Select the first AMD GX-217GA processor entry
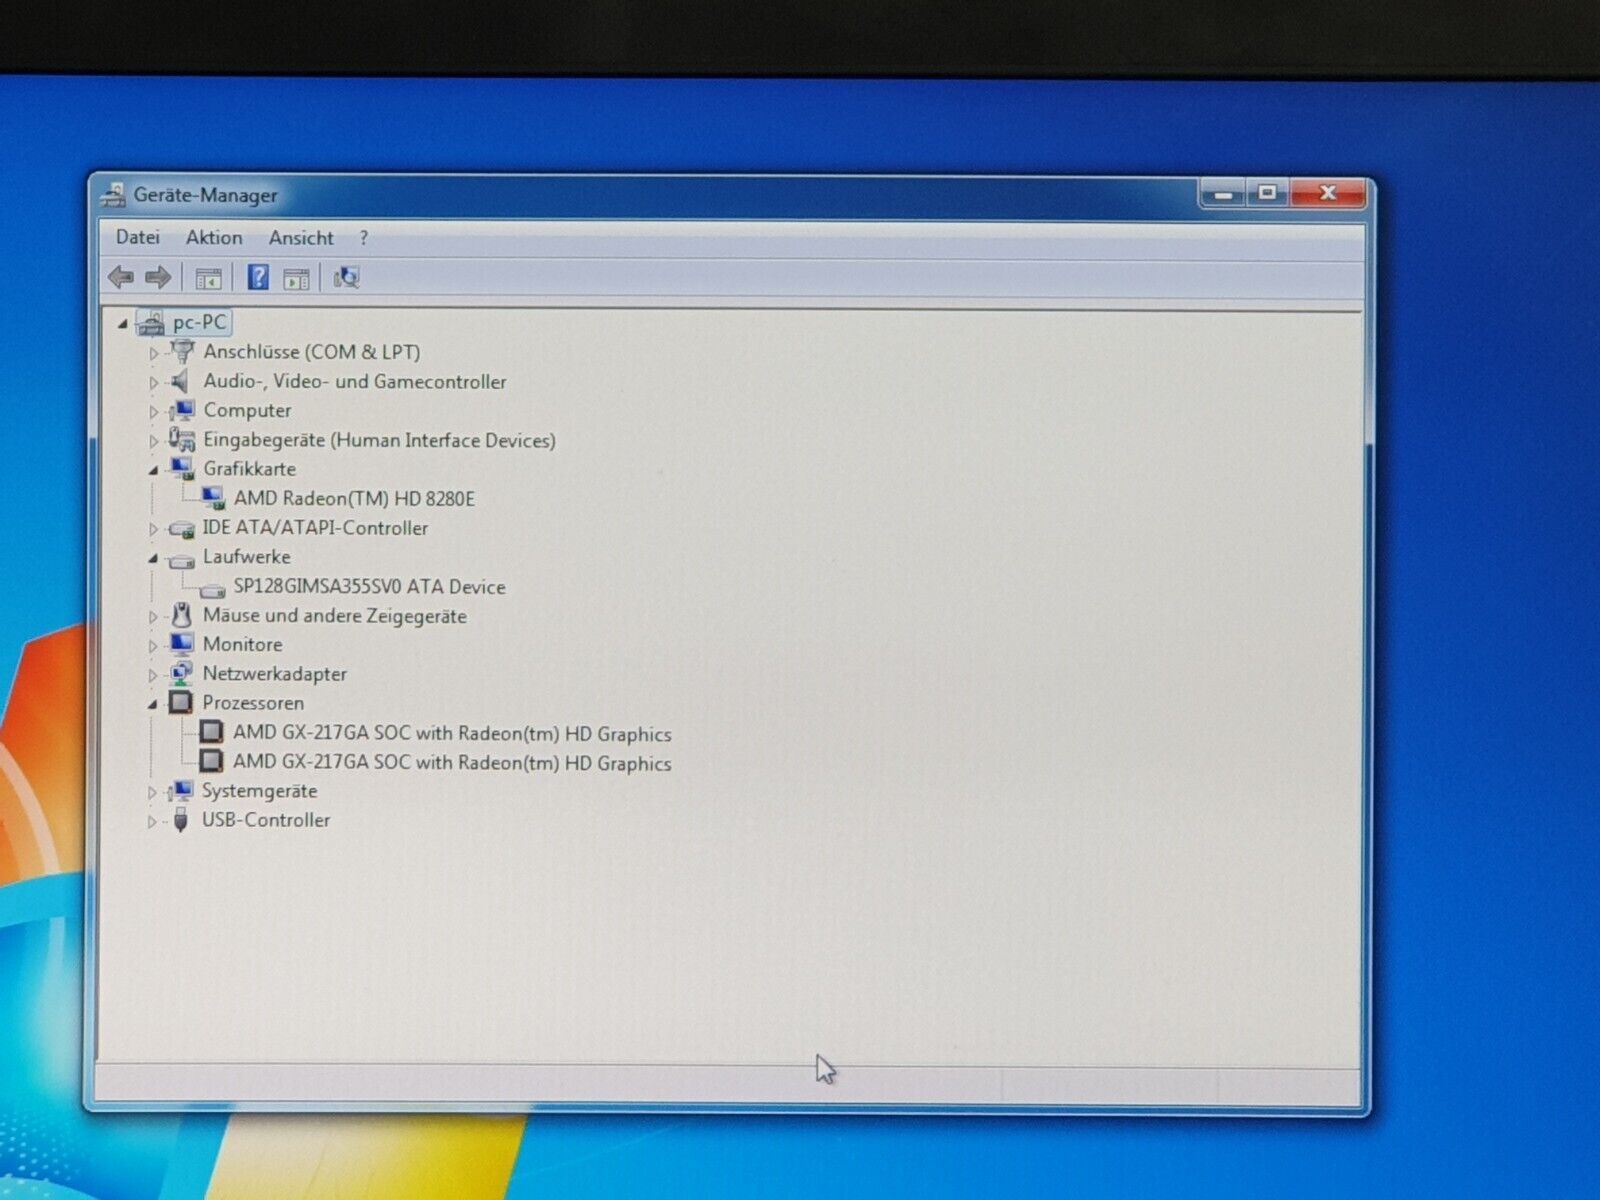The image size is (1600, 1200). pos(452,733)
